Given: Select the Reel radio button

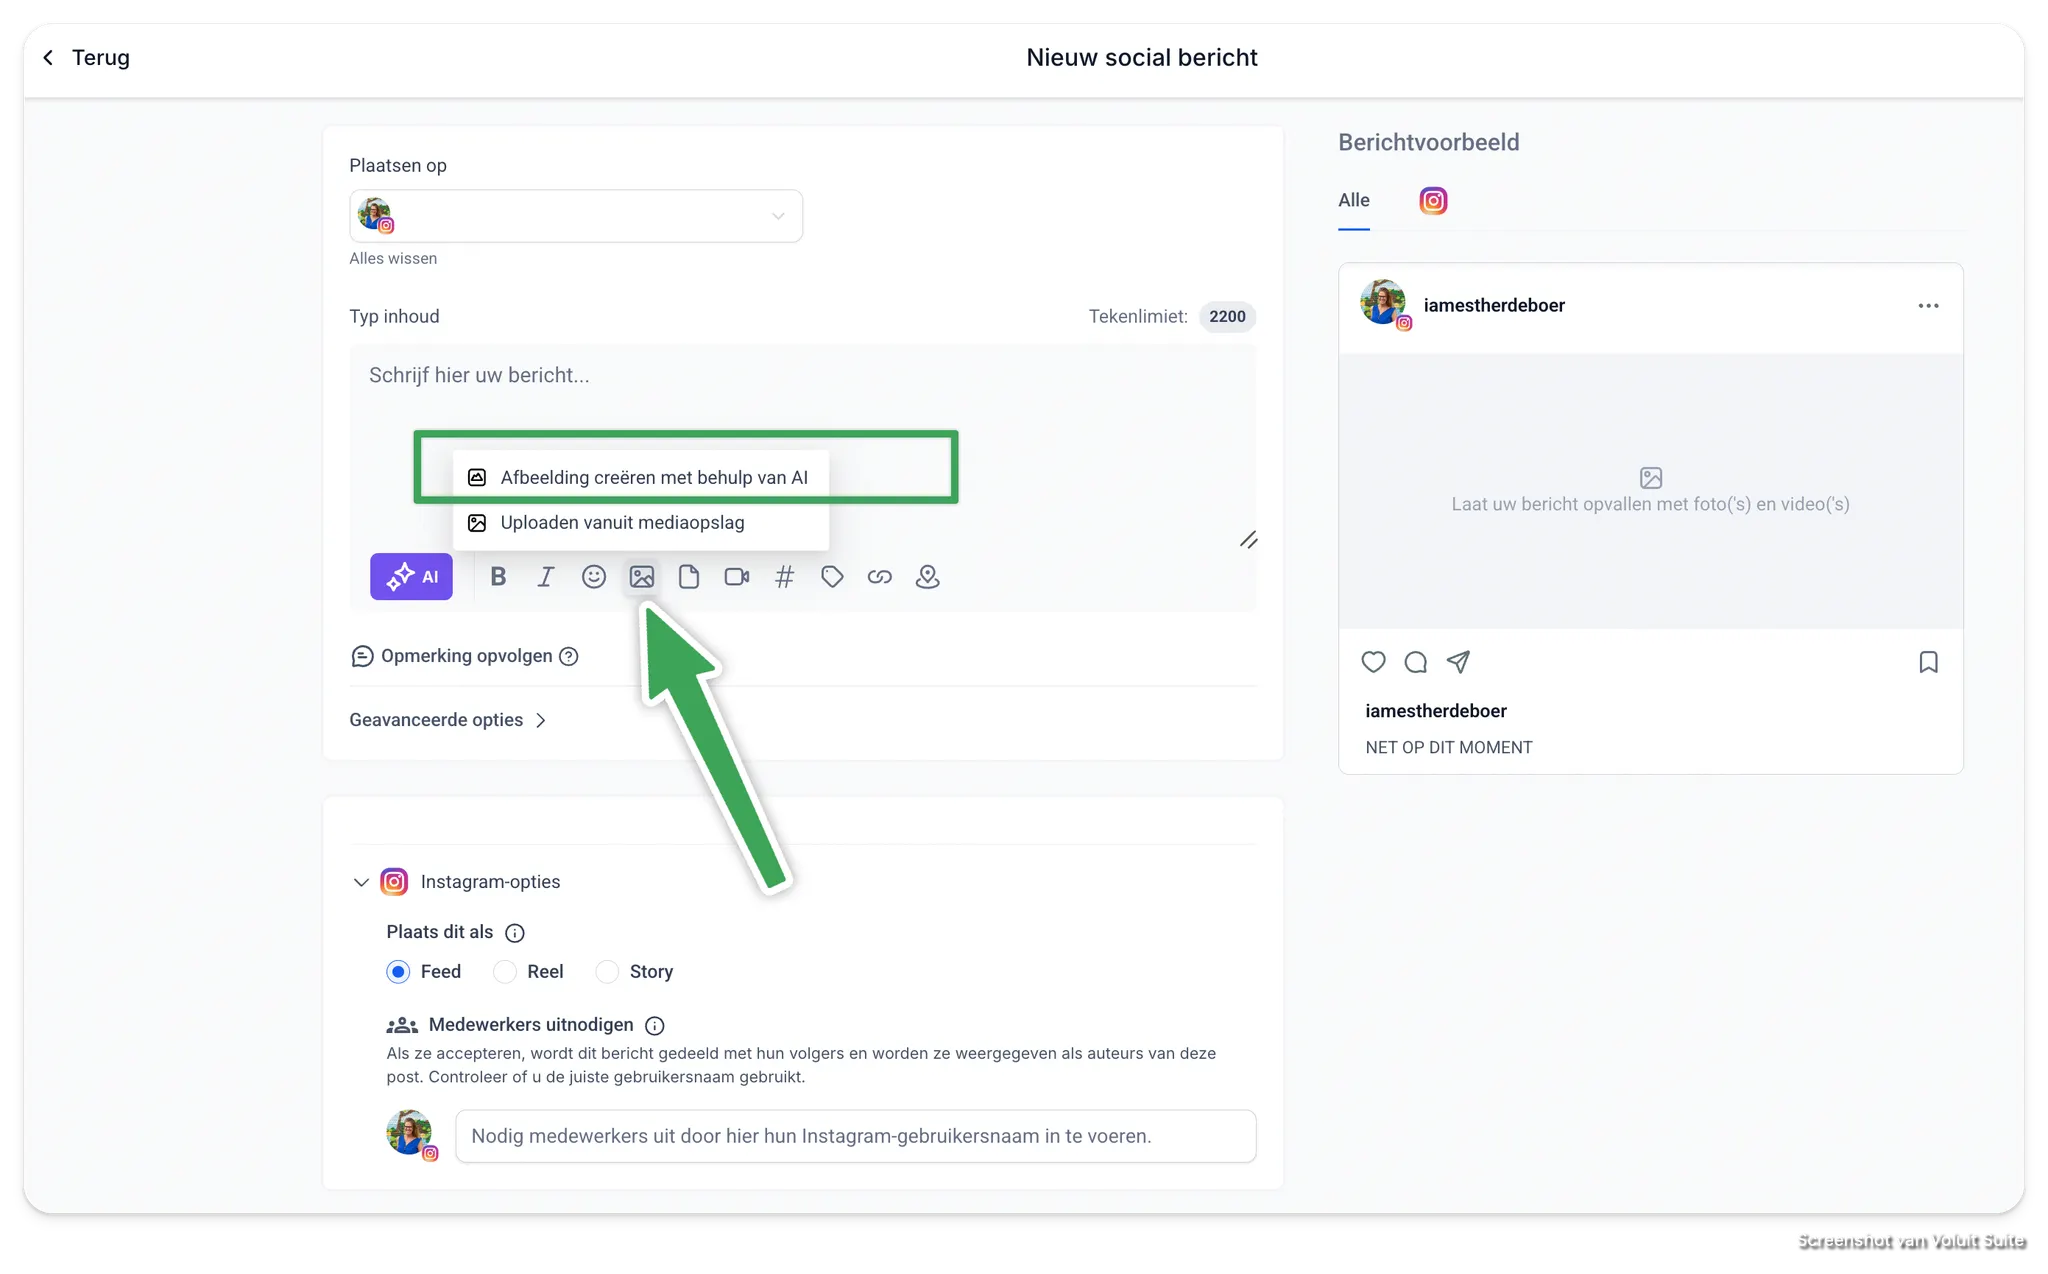Looking at the screenshot, I should click(505, 972).
